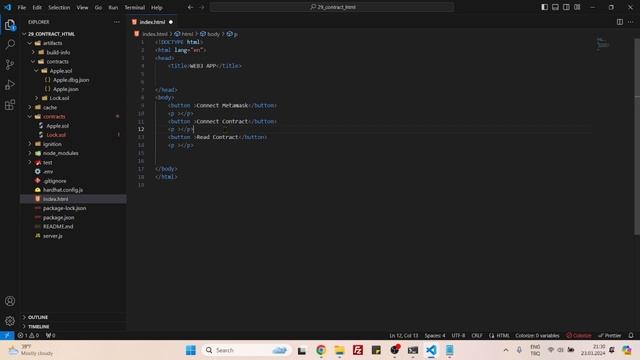Viewport: 640px width, 360px height.
Task: Open Chrome from the taskbar
Action: (x=321, y=350)
